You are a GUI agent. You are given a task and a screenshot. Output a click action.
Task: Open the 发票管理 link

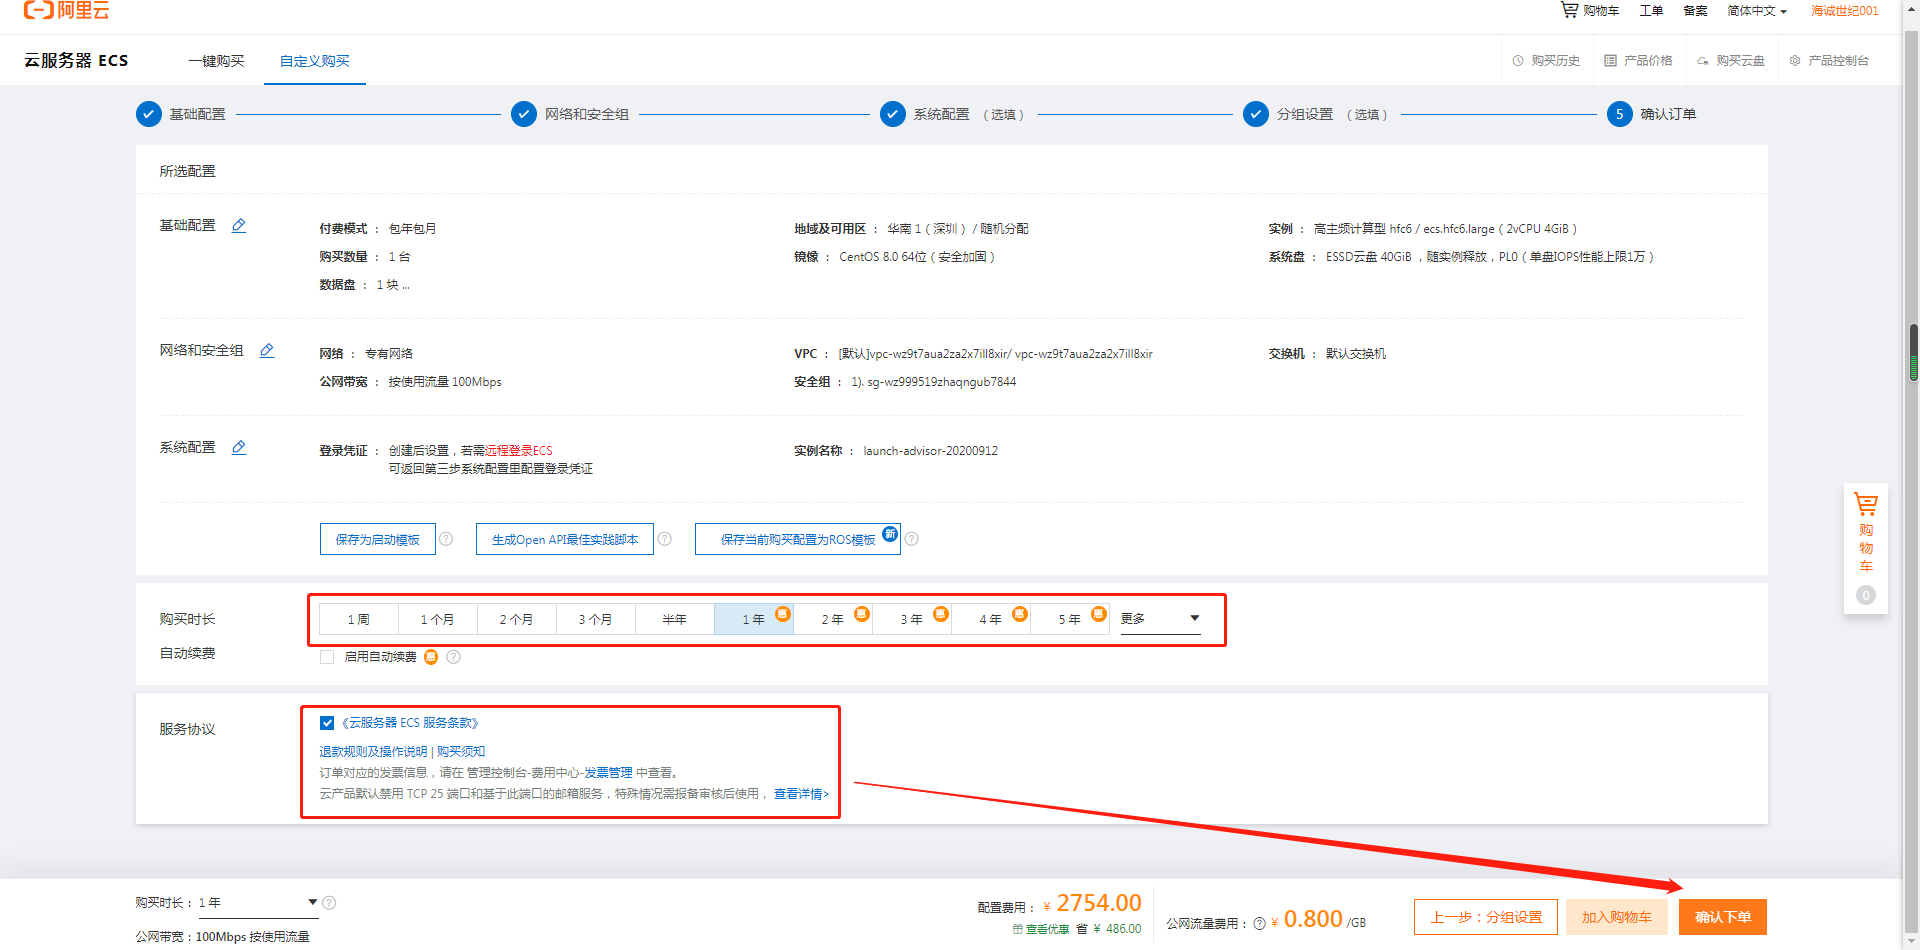pos(608,773)
